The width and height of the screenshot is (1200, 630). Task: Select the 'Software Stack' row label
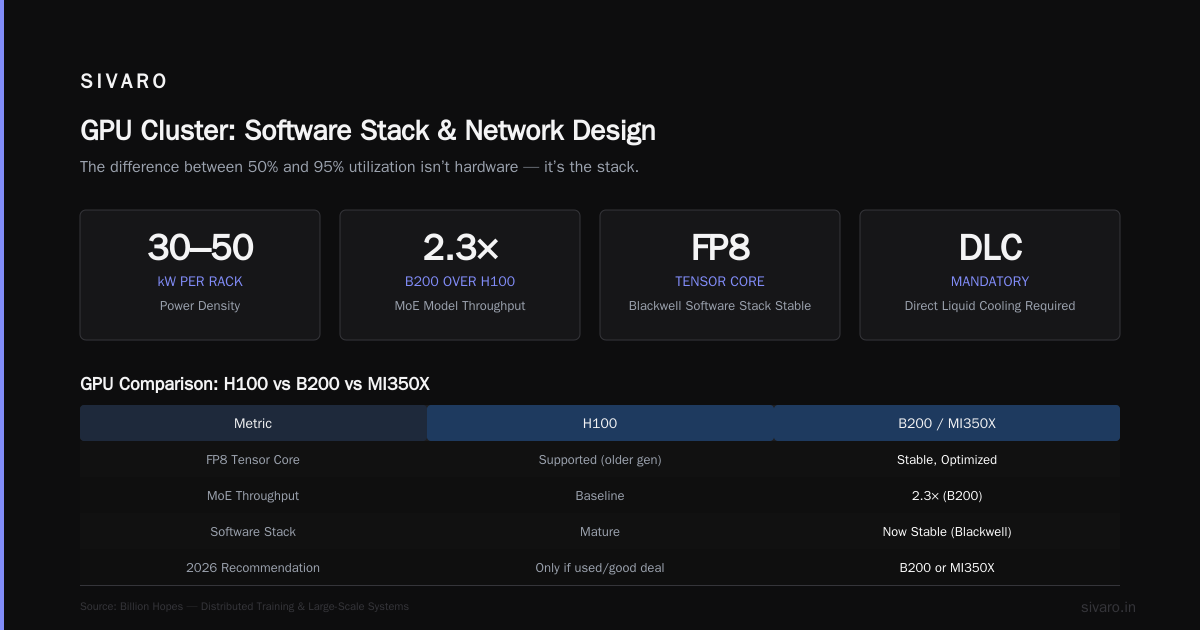click(x=253, y=532)
